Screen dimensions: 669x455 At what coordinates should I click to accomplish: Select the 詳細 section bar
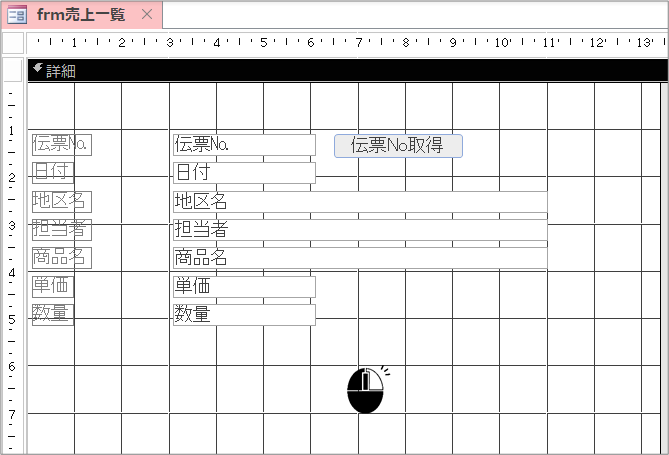coord(347,70)
